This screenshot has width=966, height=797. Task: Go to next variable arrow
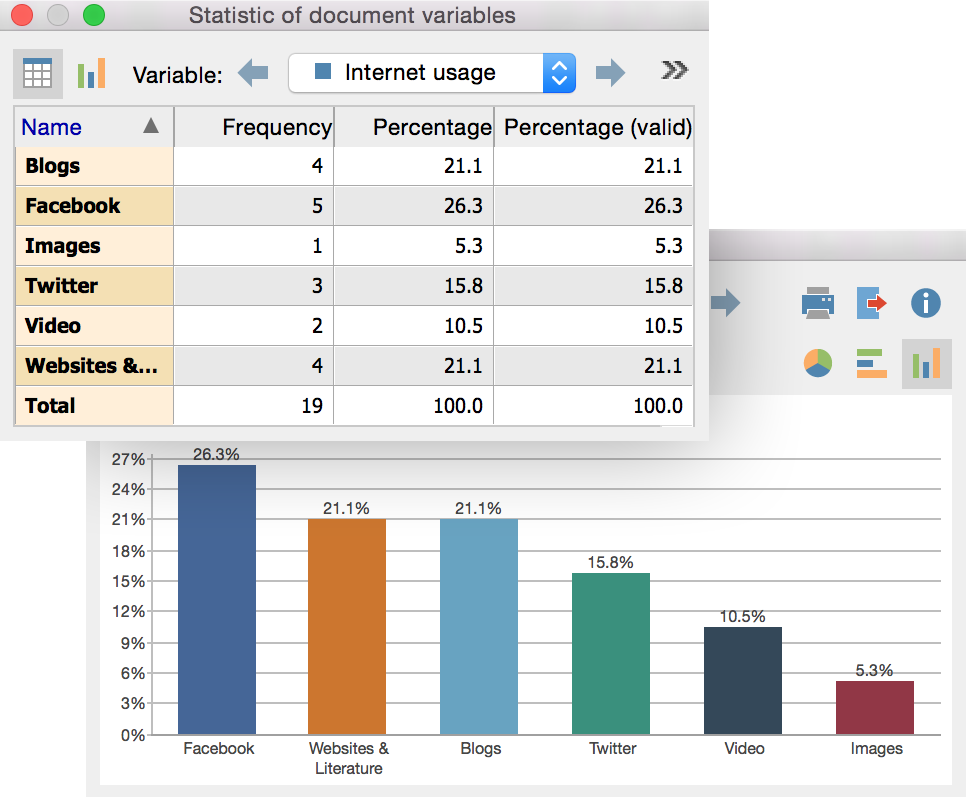(611, 73)
